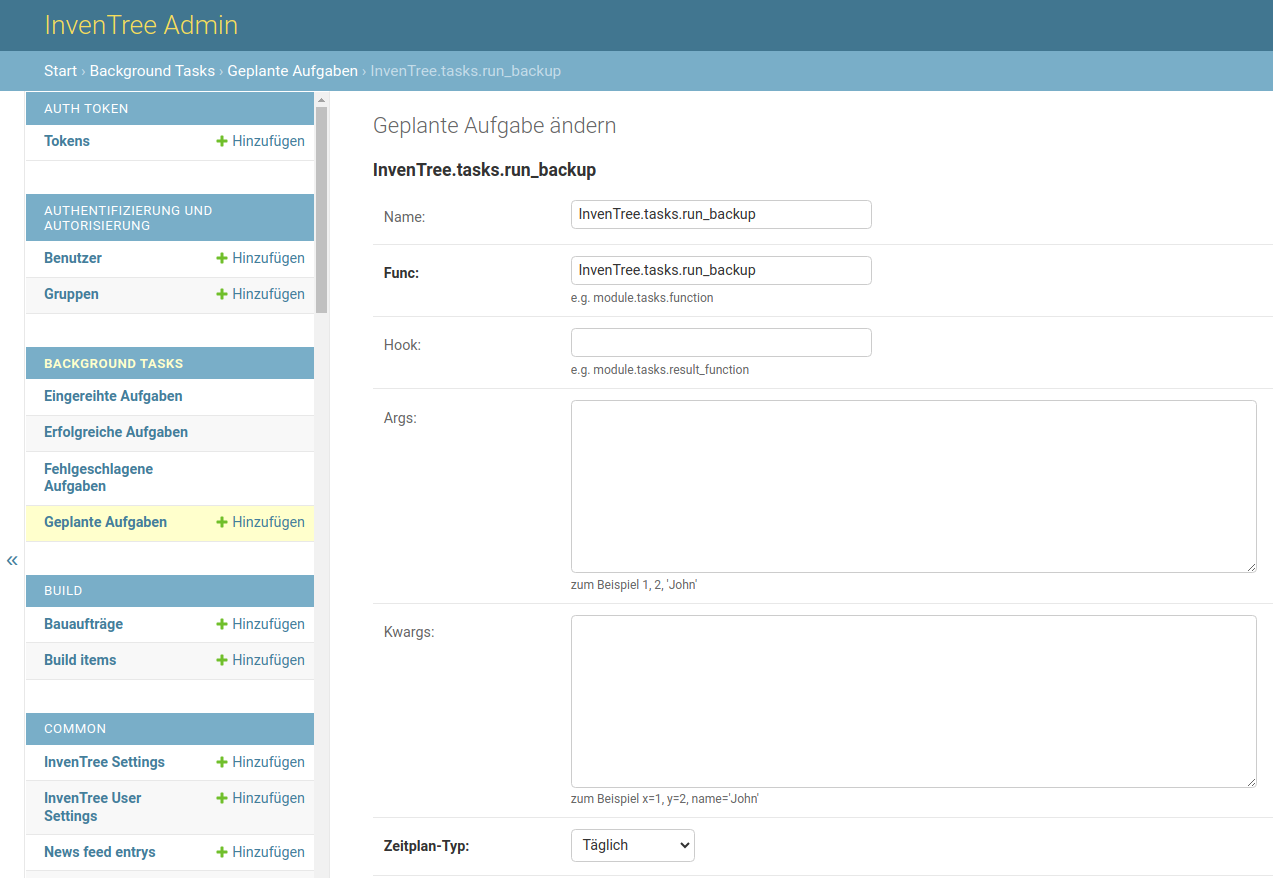This screenshot has height=878, width=1273.
Task: Open InvenTree Settings in sidebar
Action: 104,762
